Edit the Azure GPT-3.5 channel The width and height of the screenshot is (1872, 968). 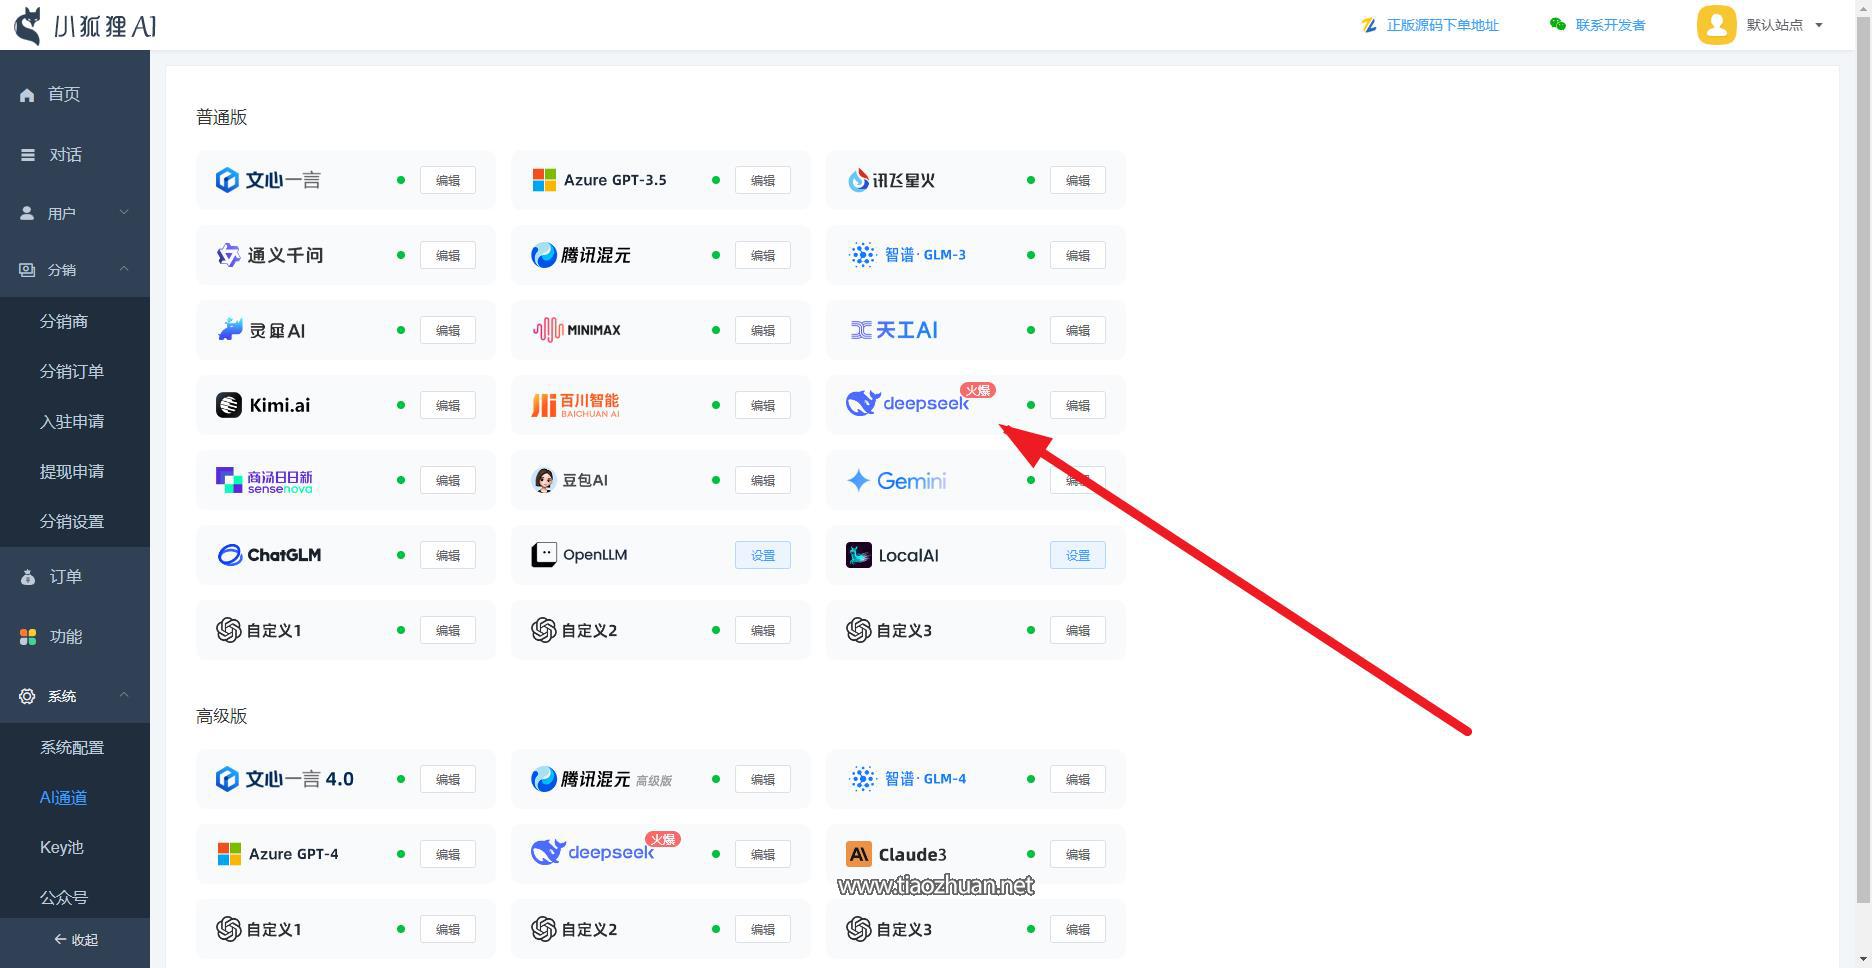click(x=763, y=180)
